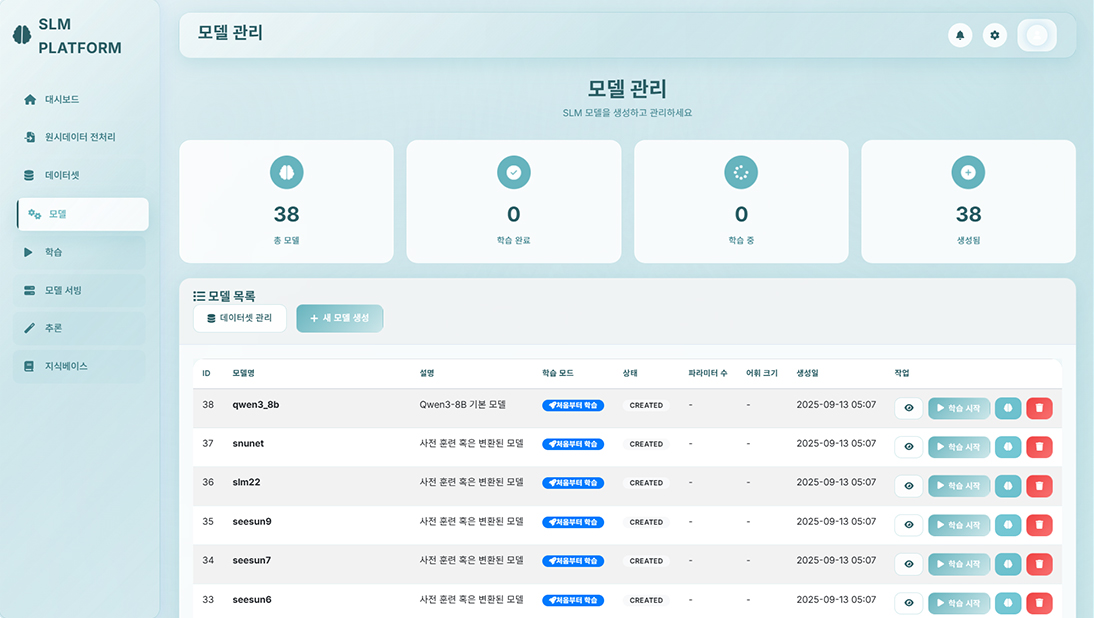Open 데이터셋 관리 above the model list
Screen dimensions: 1094x618
pyautogui.click(x=240, y=318)
